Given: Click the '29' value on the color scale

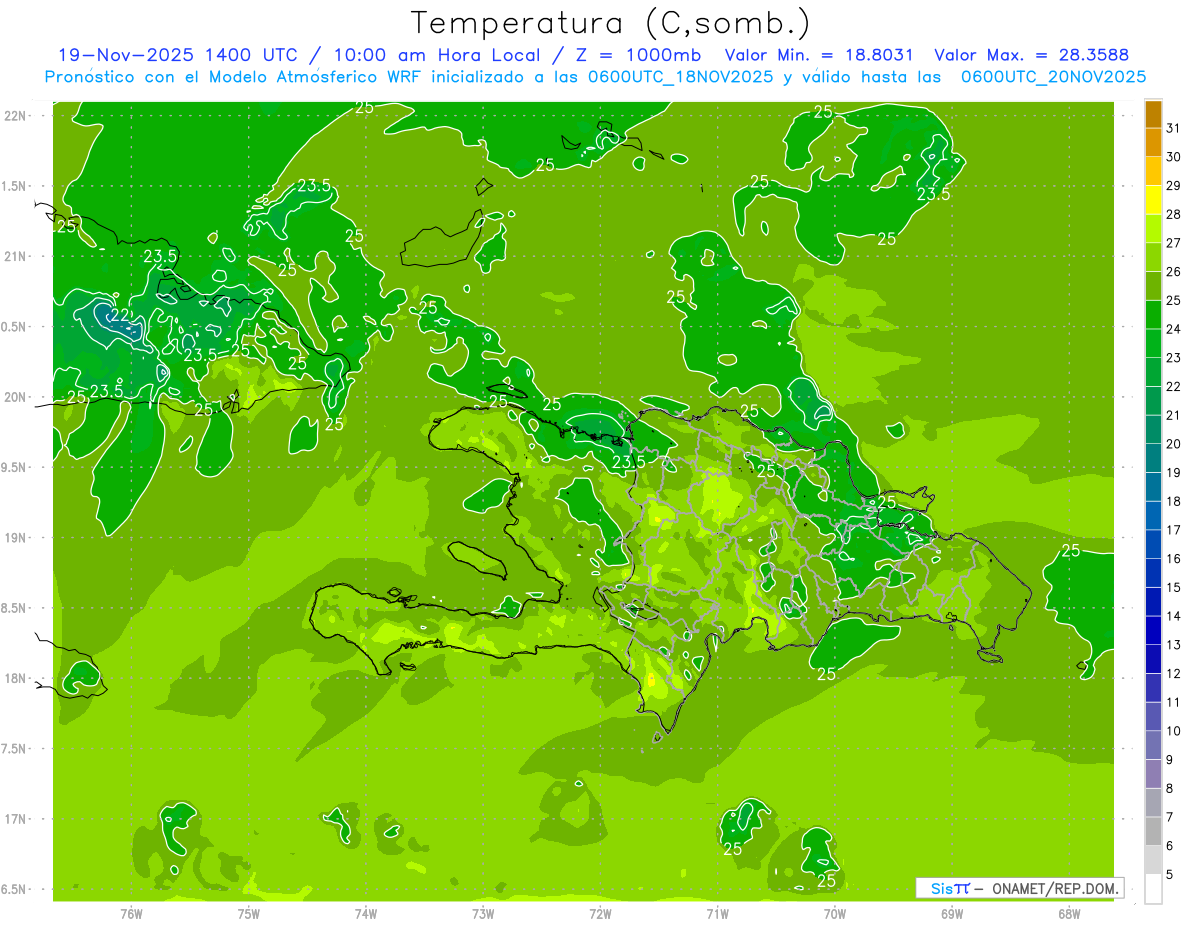Looking at the screenshot, I should [x=1174, y=186].
